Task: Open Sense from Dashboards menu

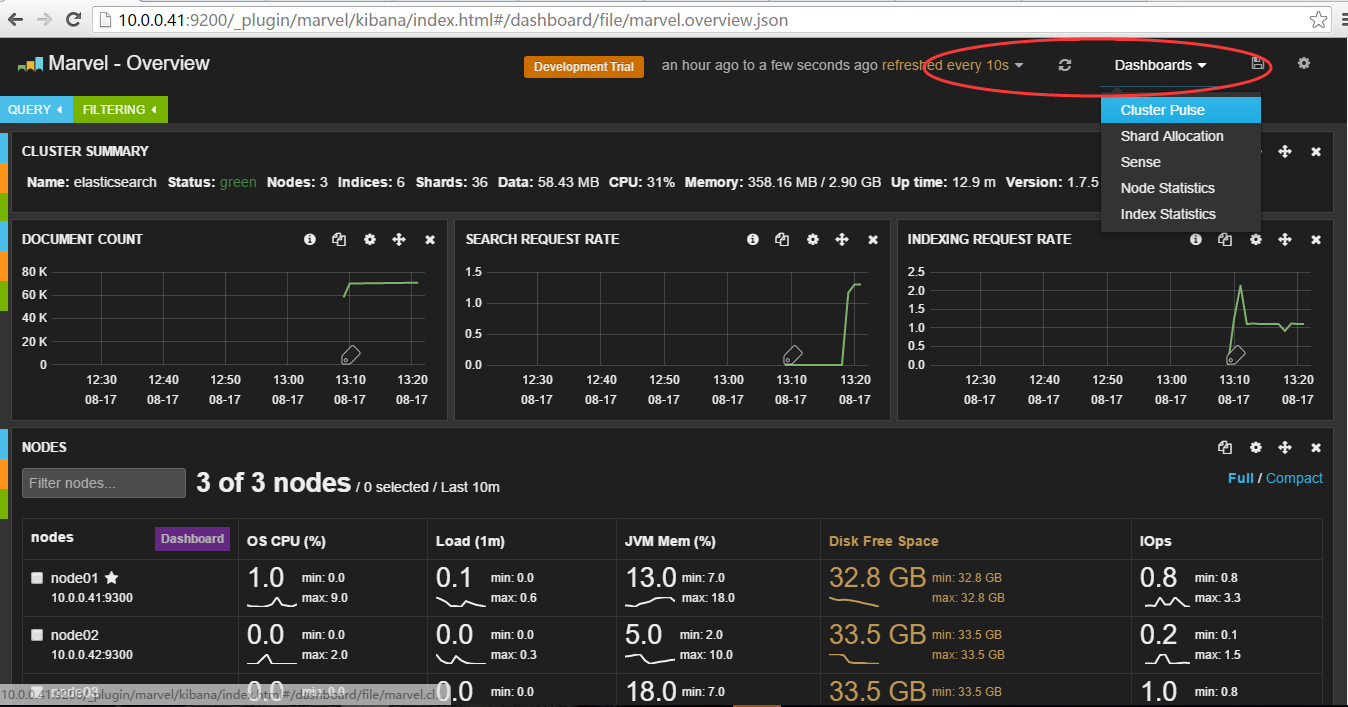Action: tap(1181, 162)
